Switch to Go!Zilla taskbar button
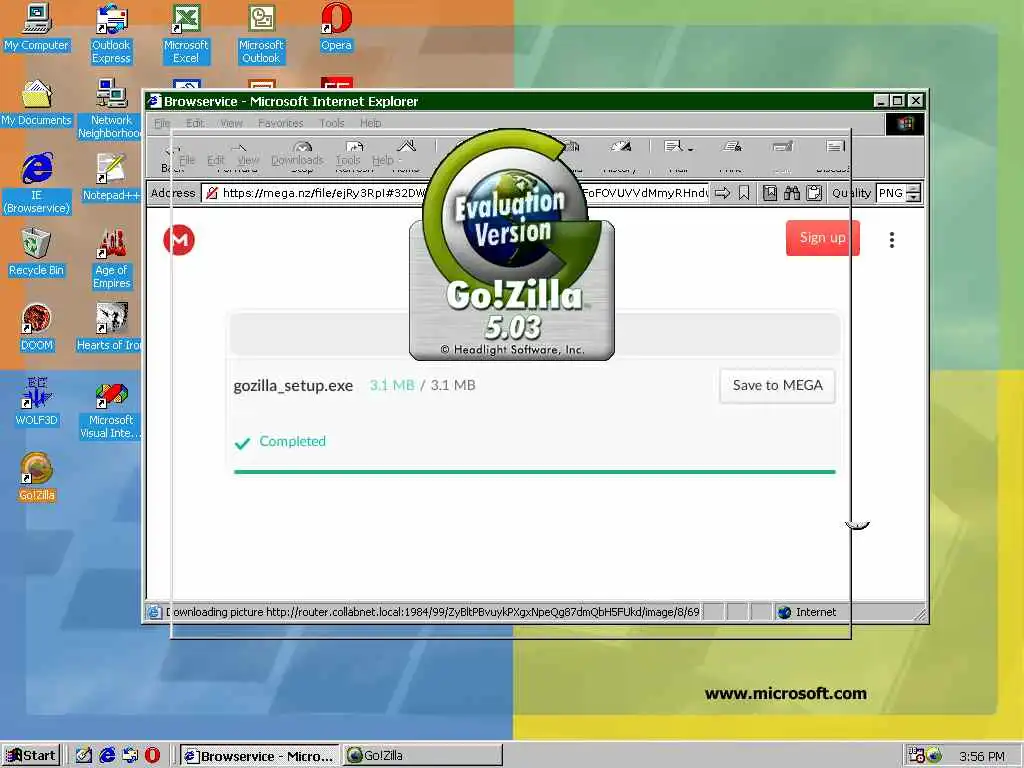 coord(423,756)
